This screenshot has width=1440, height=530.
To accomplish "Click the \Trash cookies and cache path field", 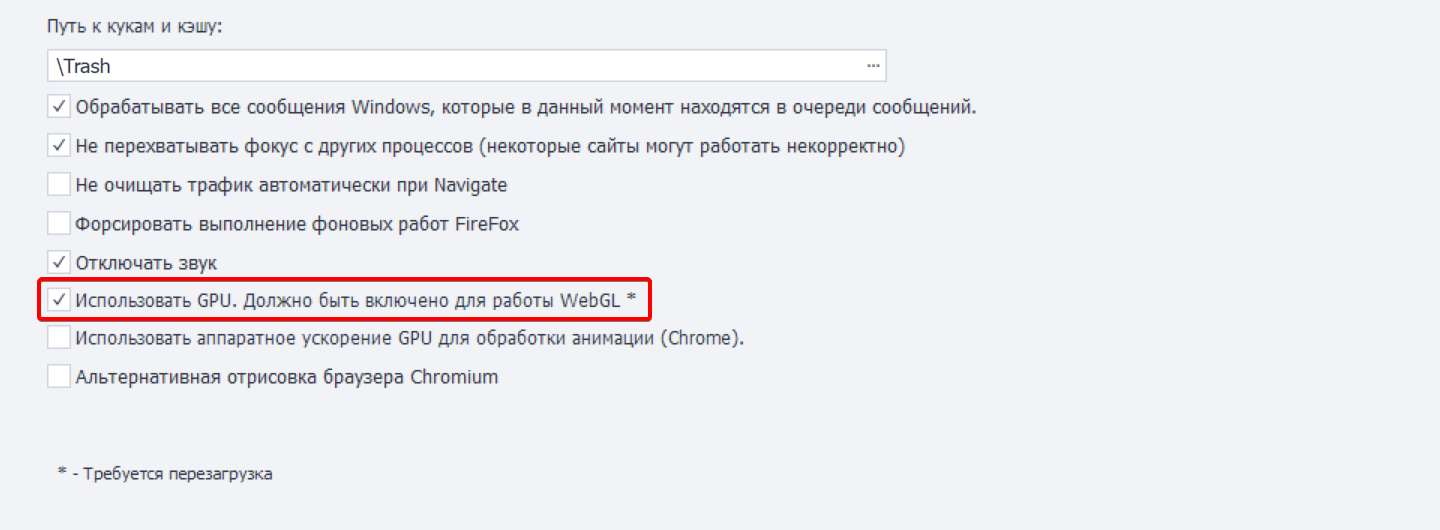I will tap(450, 66).
